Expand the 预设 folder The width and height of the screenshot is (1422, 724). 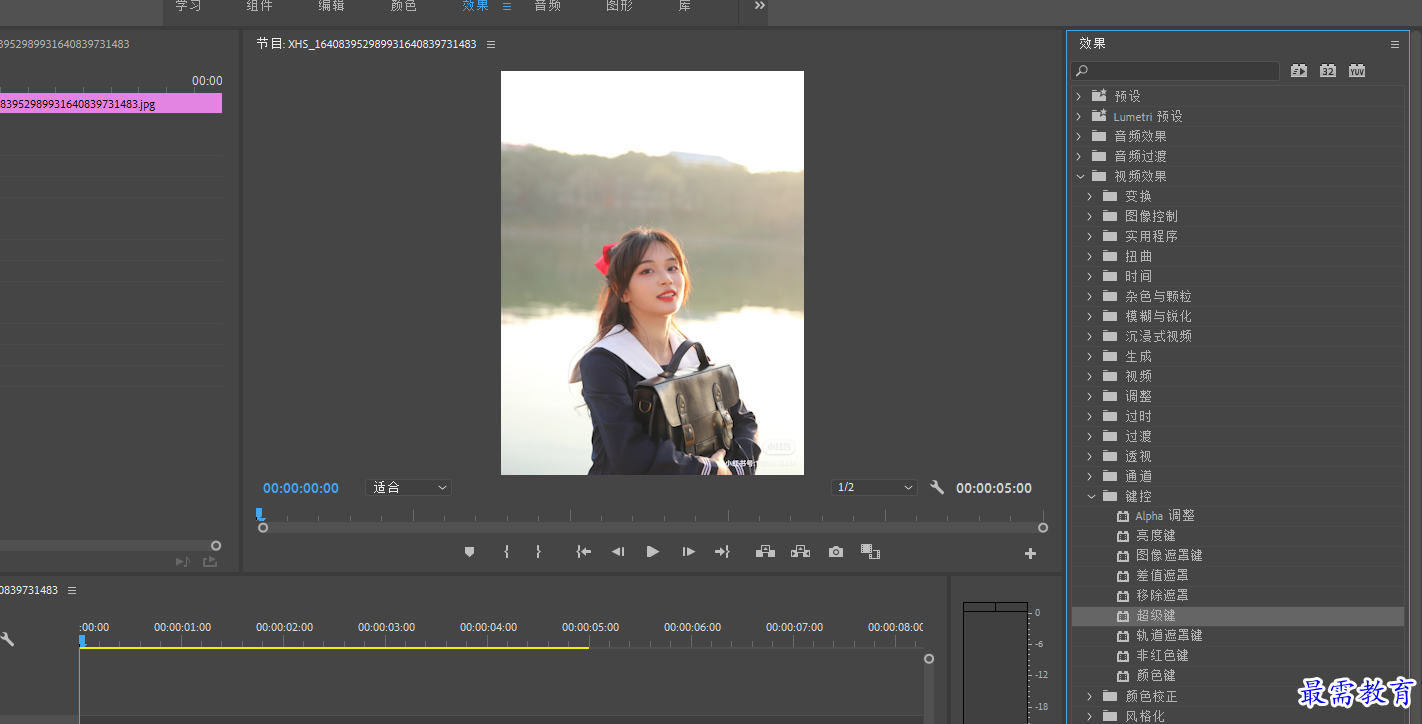[1078, 96]
